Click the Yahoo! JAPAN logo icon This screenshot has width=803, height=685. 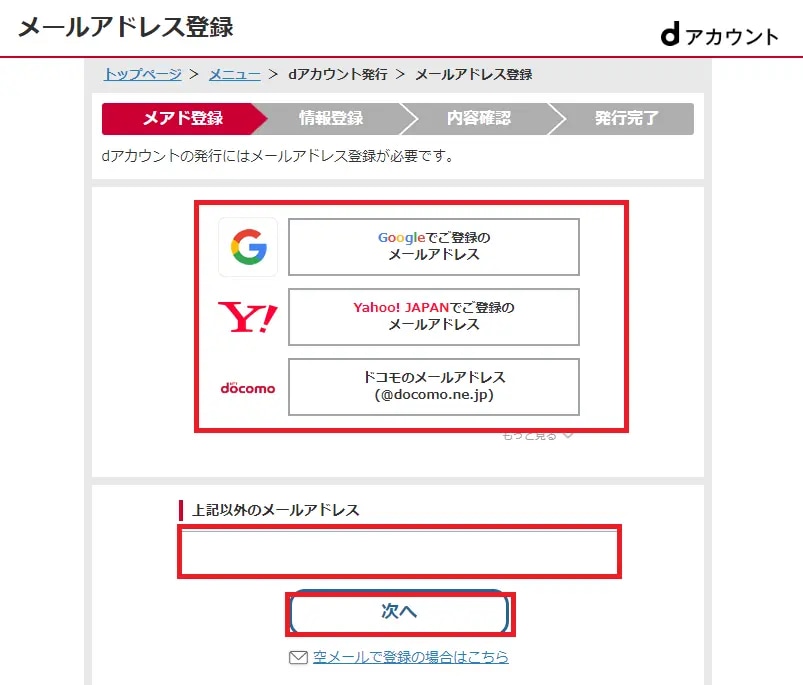[248, 317]
